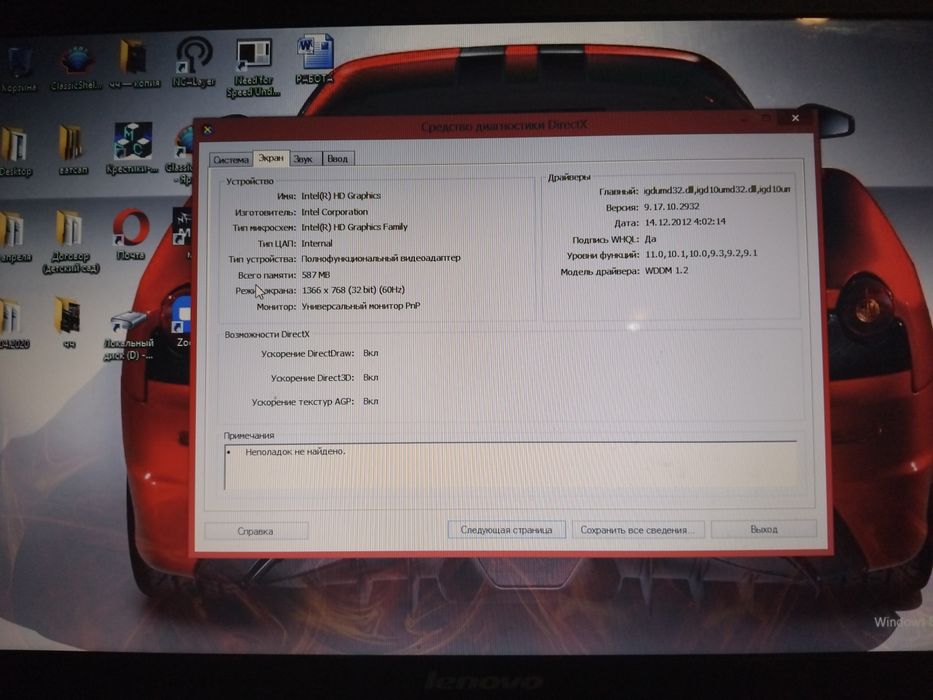Open the Договор (детский сад) folder
The image size is (933, 700).
71,241
